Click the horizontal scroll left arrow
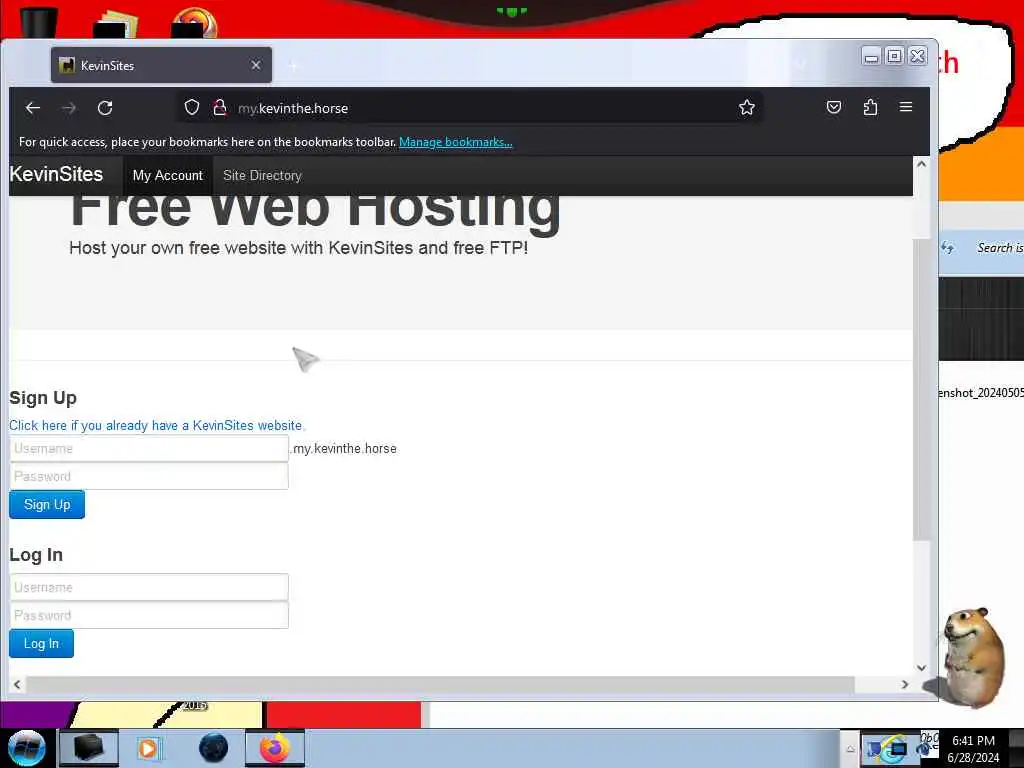This screenshot has width=1024, height=768. pyautogui.click(x=17, y=684)
